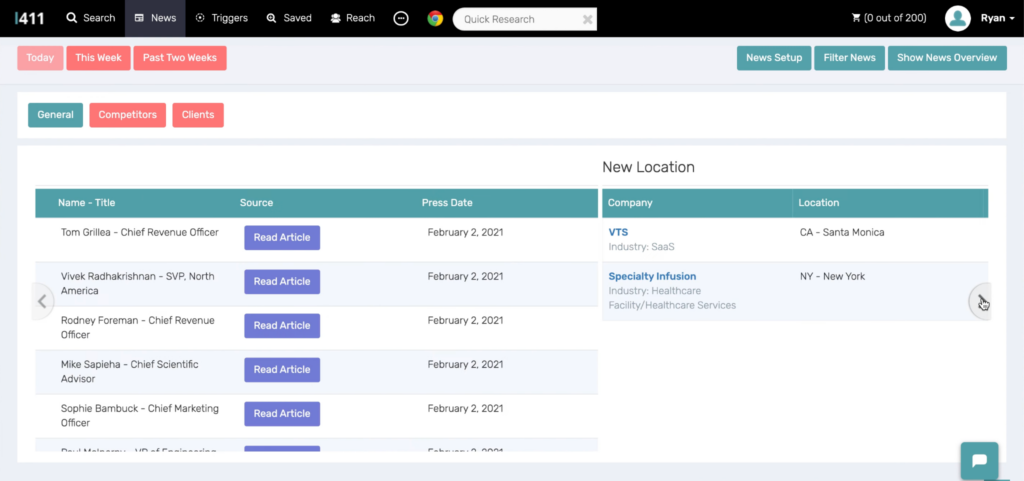
Task: Click the more options ellipsis icon
Action: coord(401,19)
